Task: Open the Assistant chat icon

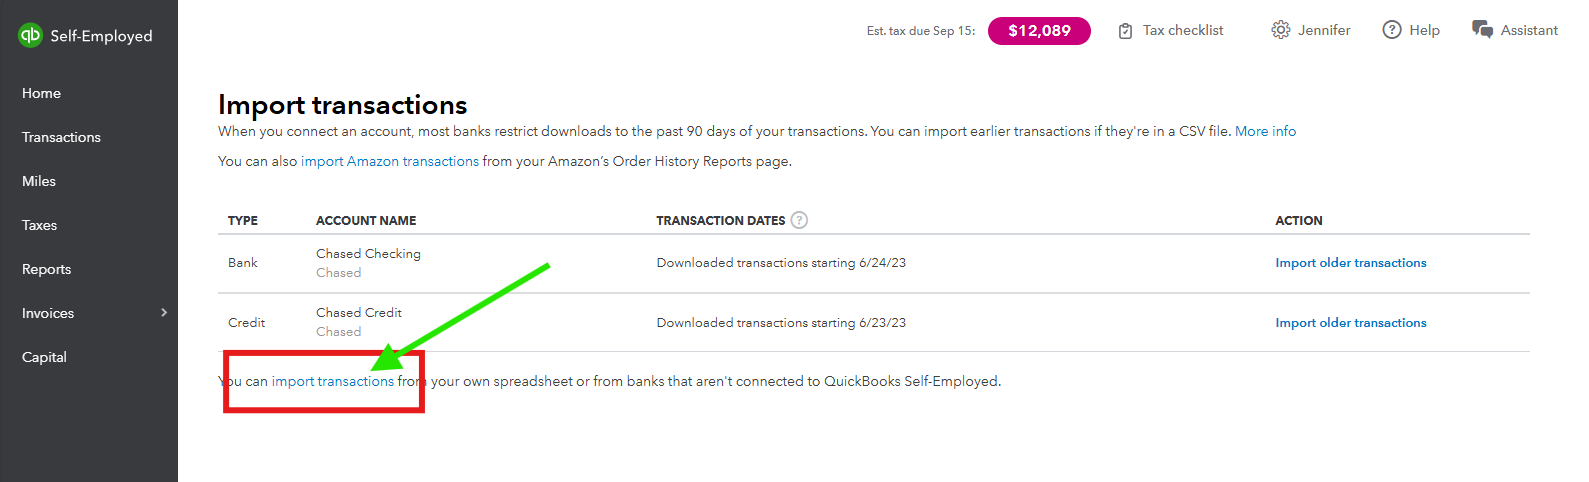Action: (1482, 30)
